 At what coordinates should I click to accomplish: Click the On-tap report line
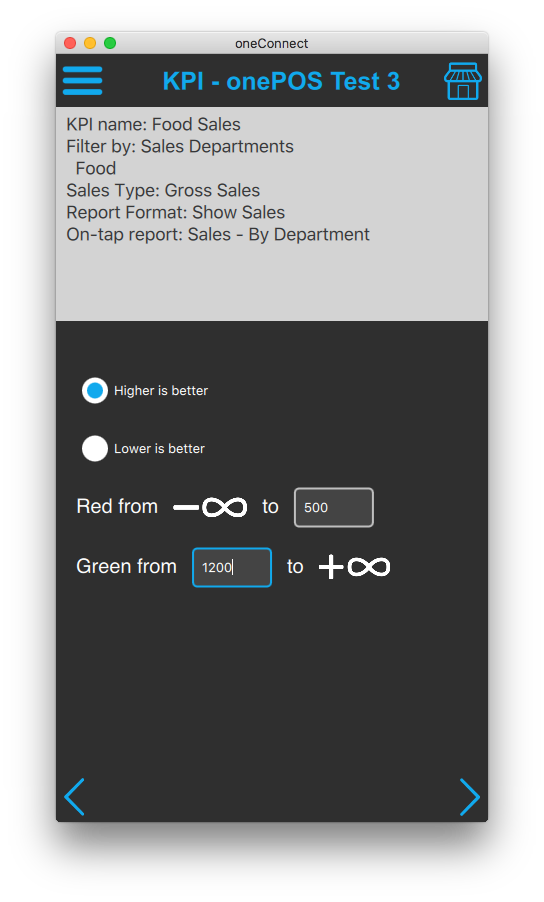tap(218, 234)
